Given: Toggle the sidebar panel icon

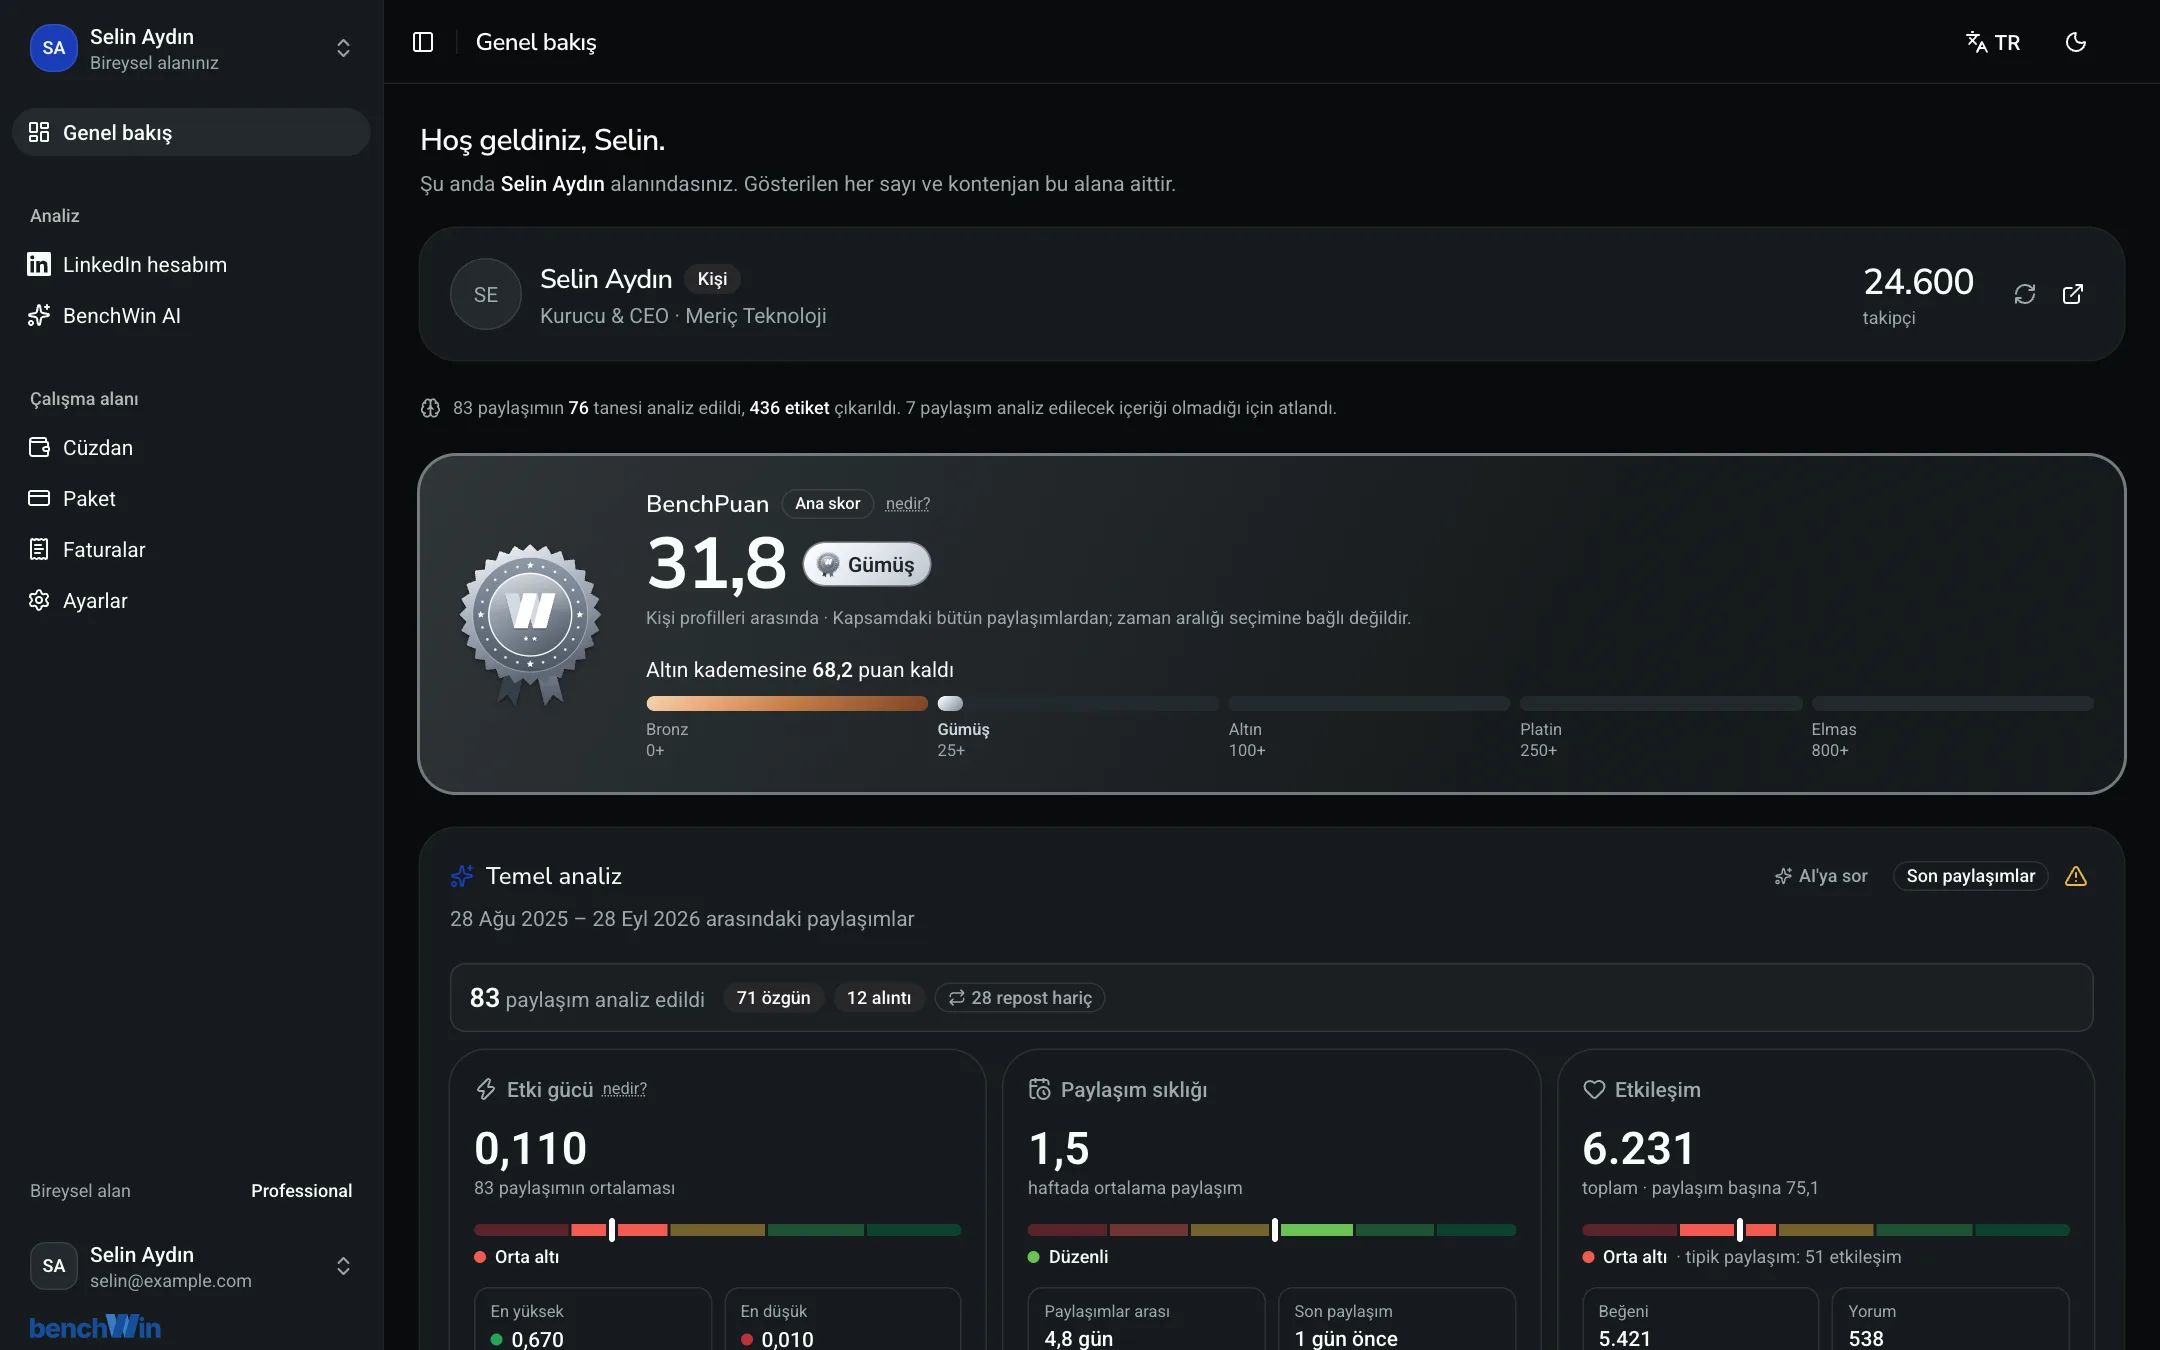Looking at the screenshot, I should click(423, 42).
